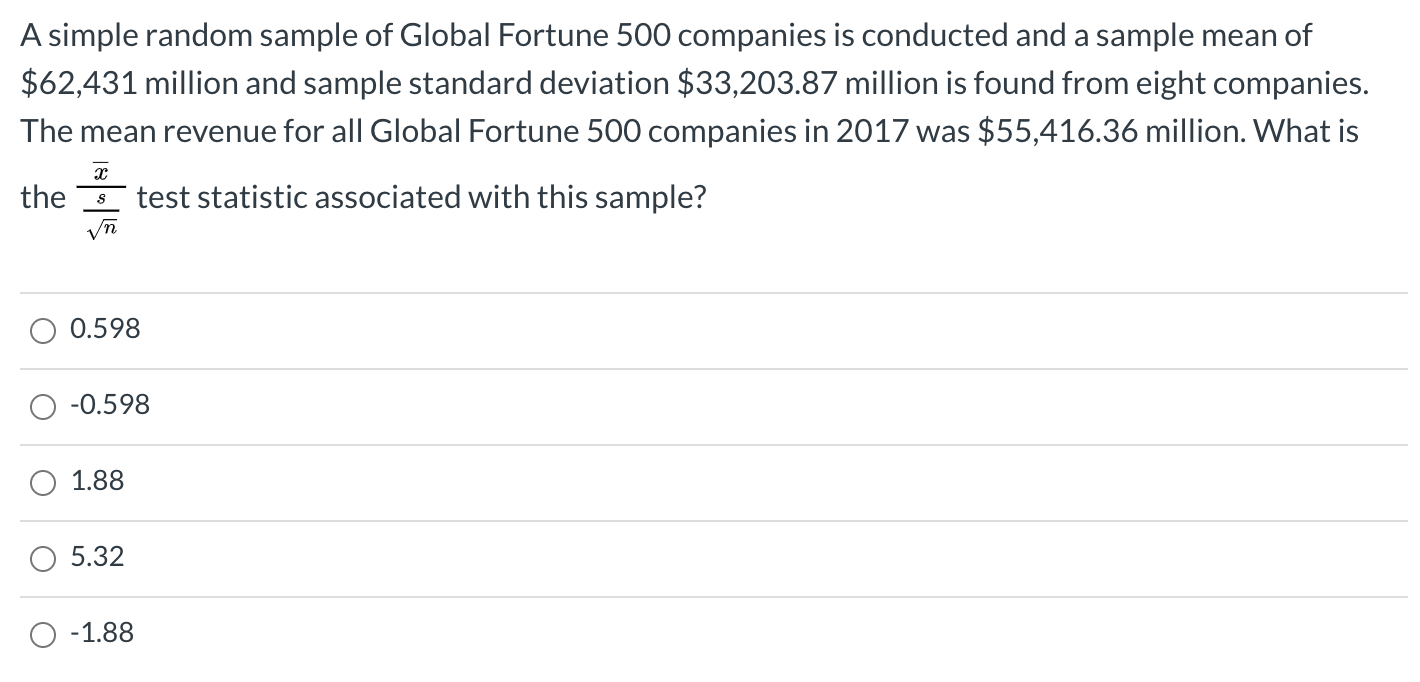This screenshot has height=682, width=1420.
Task: Click the label text -0.598
Action: coord(110,405)
